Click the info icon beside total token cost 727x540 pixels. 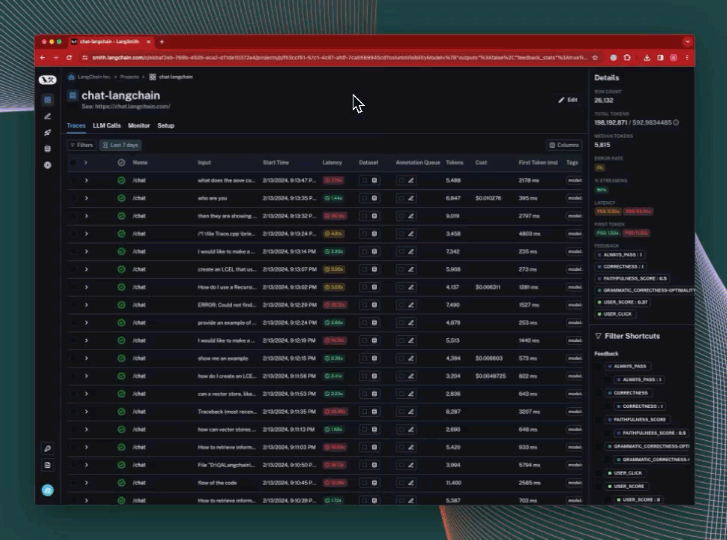click(x=676, y=122)
